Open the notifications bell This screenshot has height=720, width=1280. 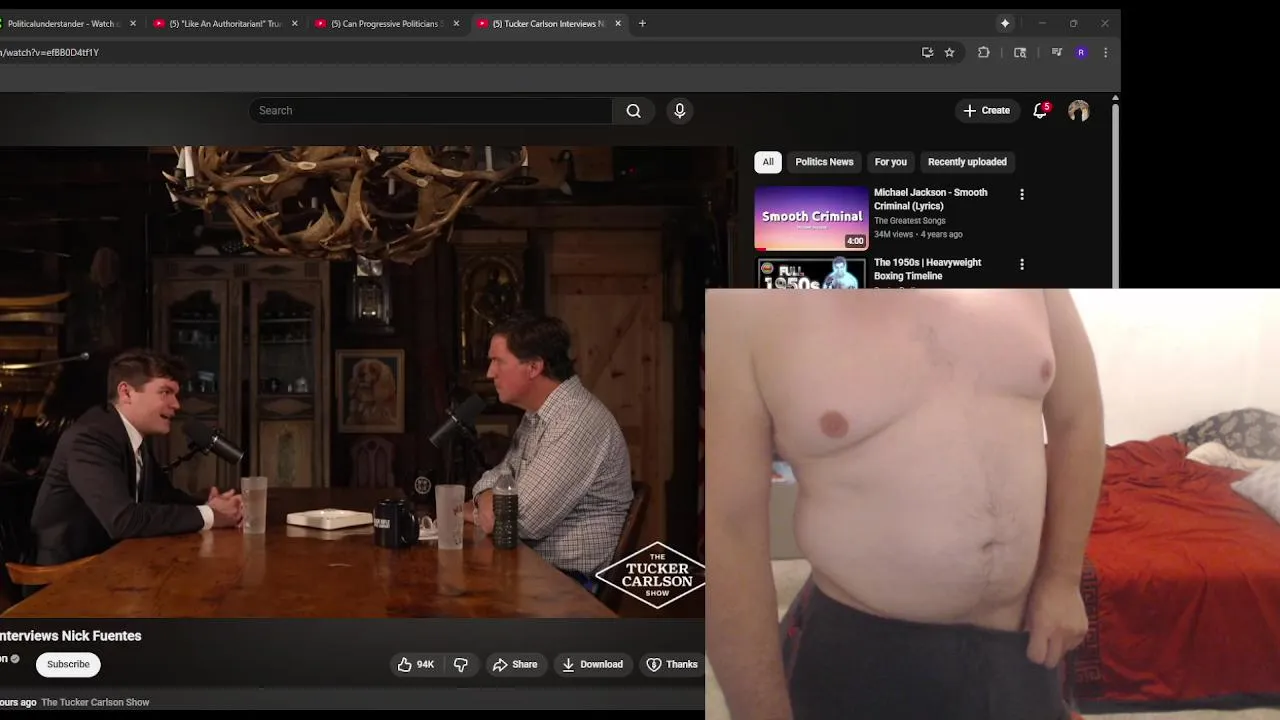(x=1040, y=111)
